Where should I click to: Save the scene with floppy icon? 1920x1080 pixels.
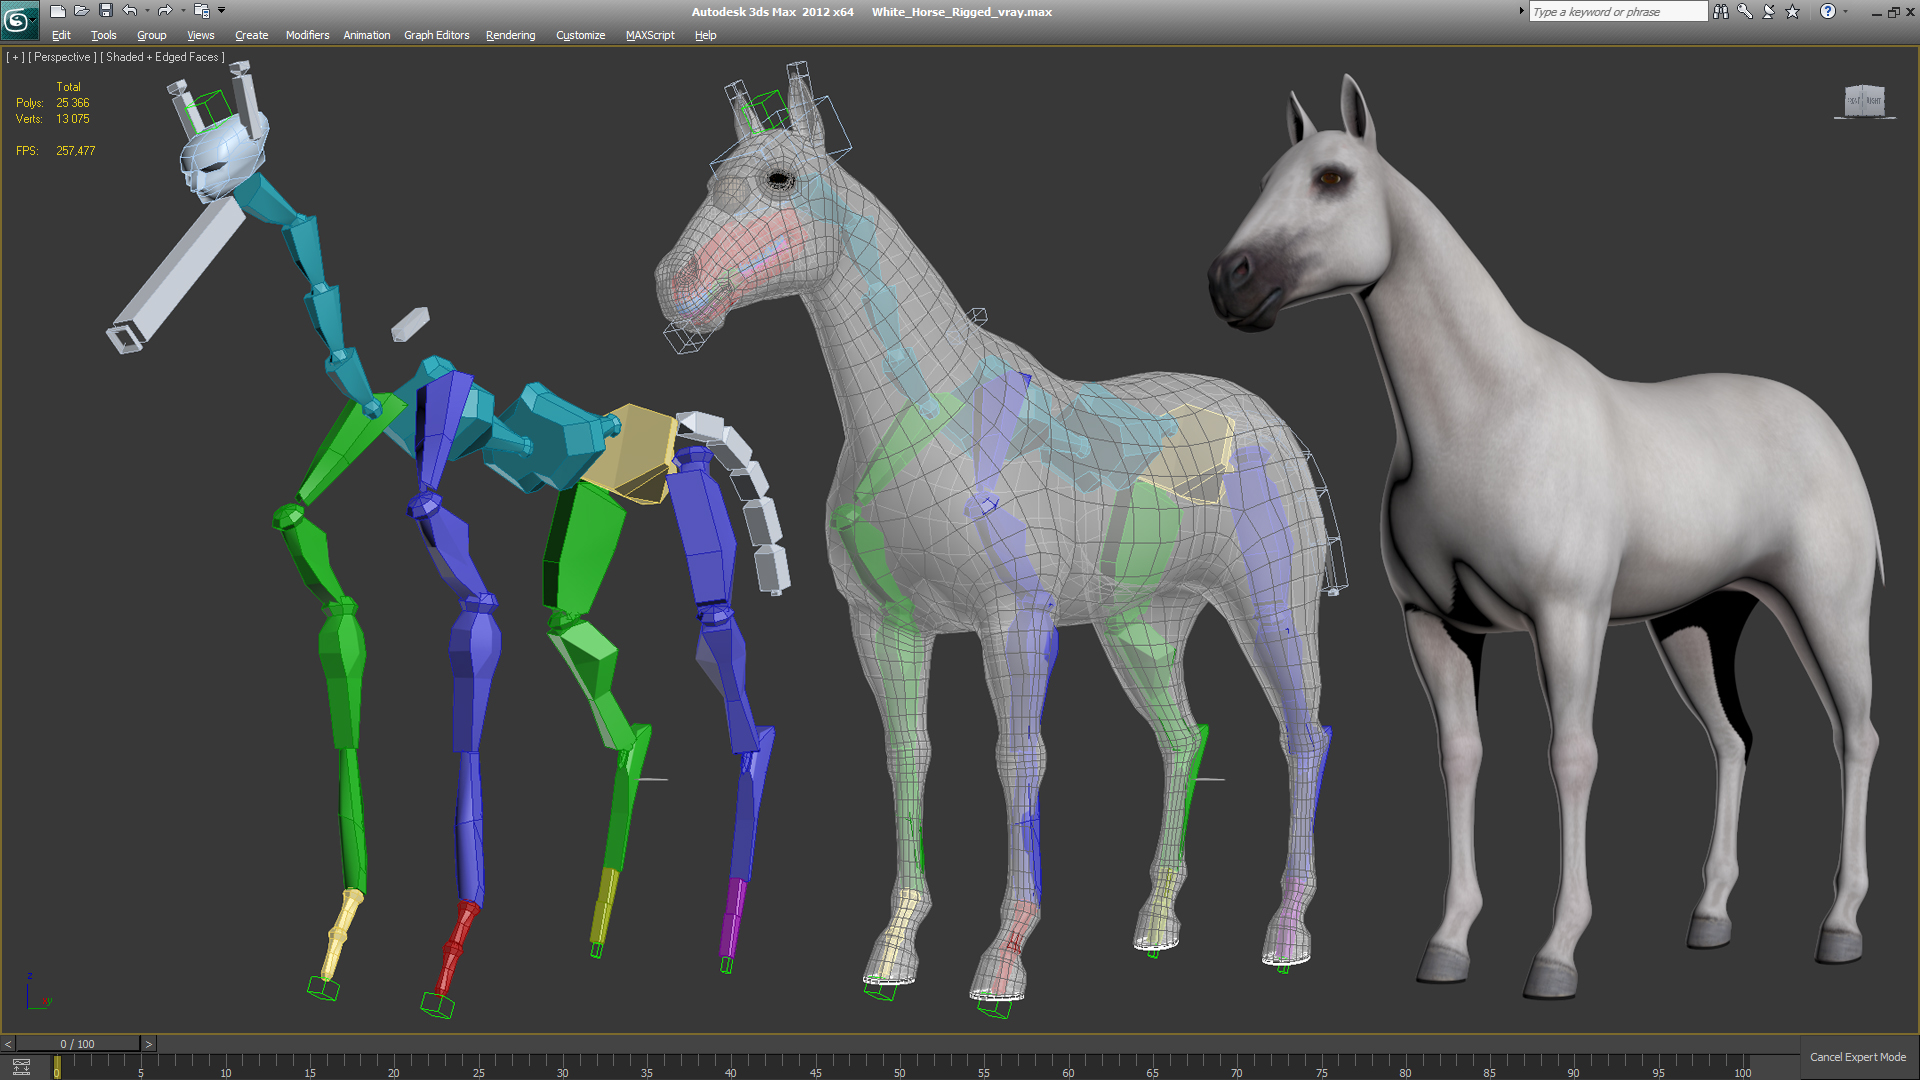pyautogui.click(x=106, y=11)
